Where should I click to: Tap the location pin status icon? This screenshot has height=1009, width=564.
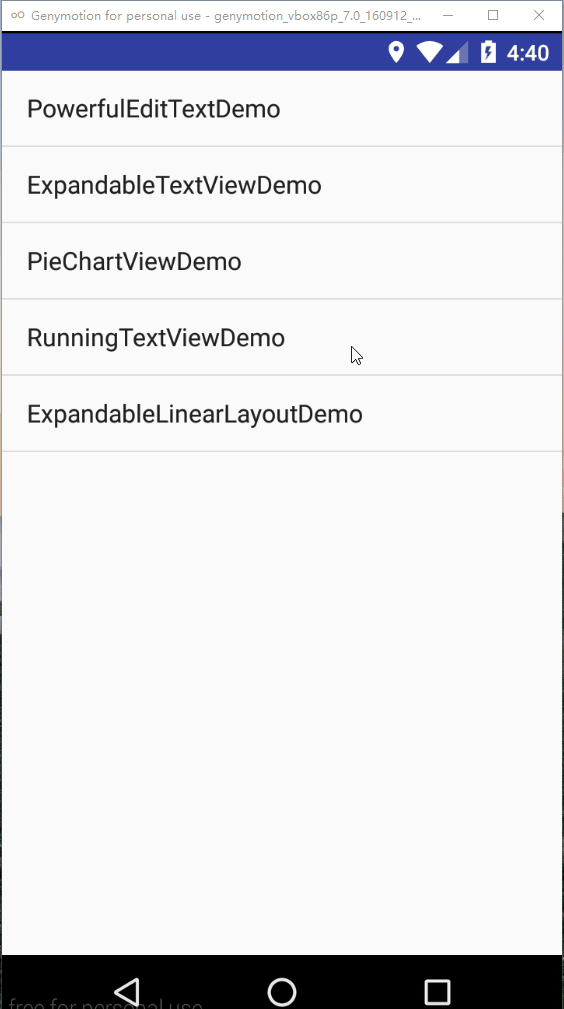tap(396, 52)
